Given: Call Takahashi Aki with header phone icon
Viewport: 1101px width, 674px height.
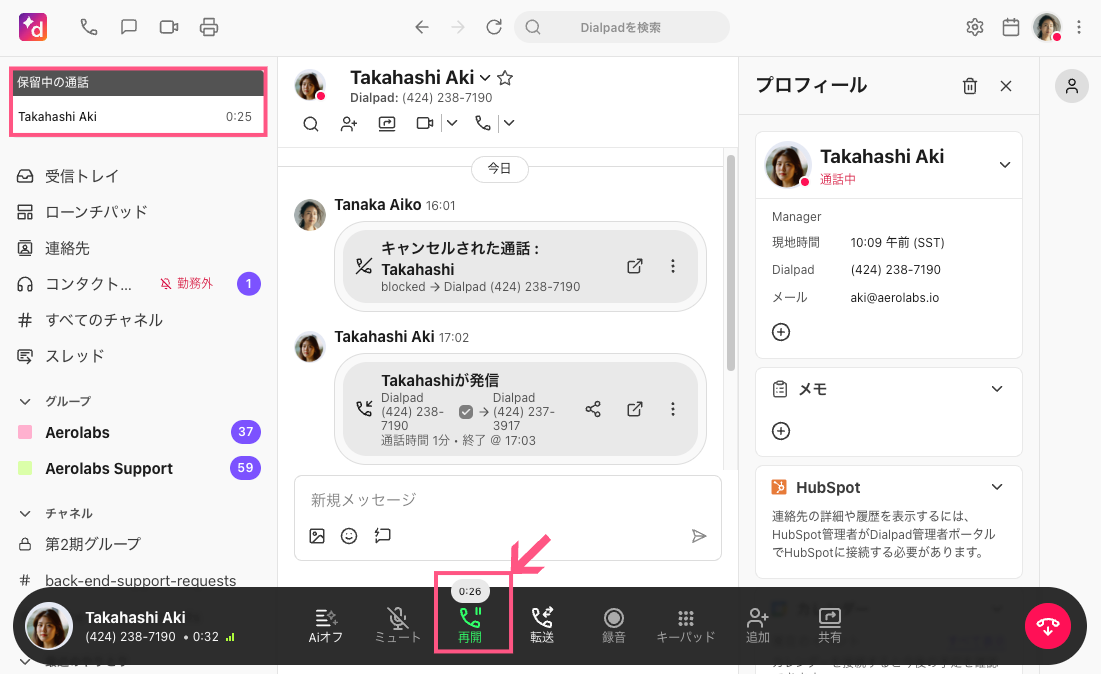Looking at the screenshot, I should [482, 124].
